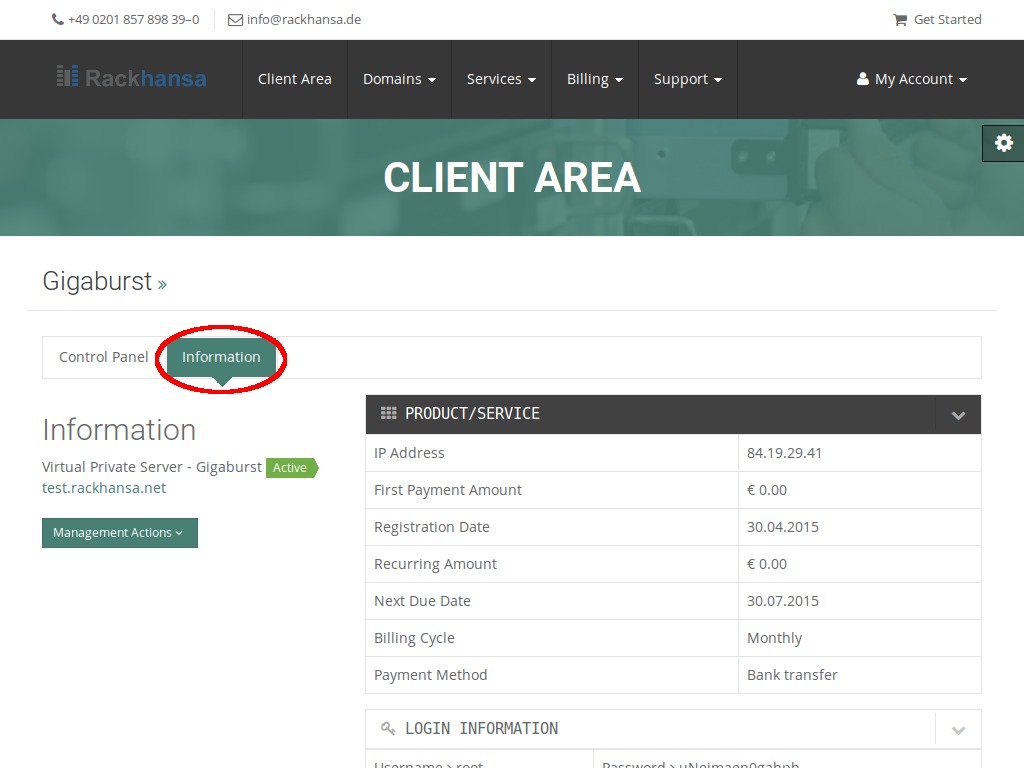Screen dimensions: 1024x768
Task: Click the Recurring Amount value
Action: point(767,564)
